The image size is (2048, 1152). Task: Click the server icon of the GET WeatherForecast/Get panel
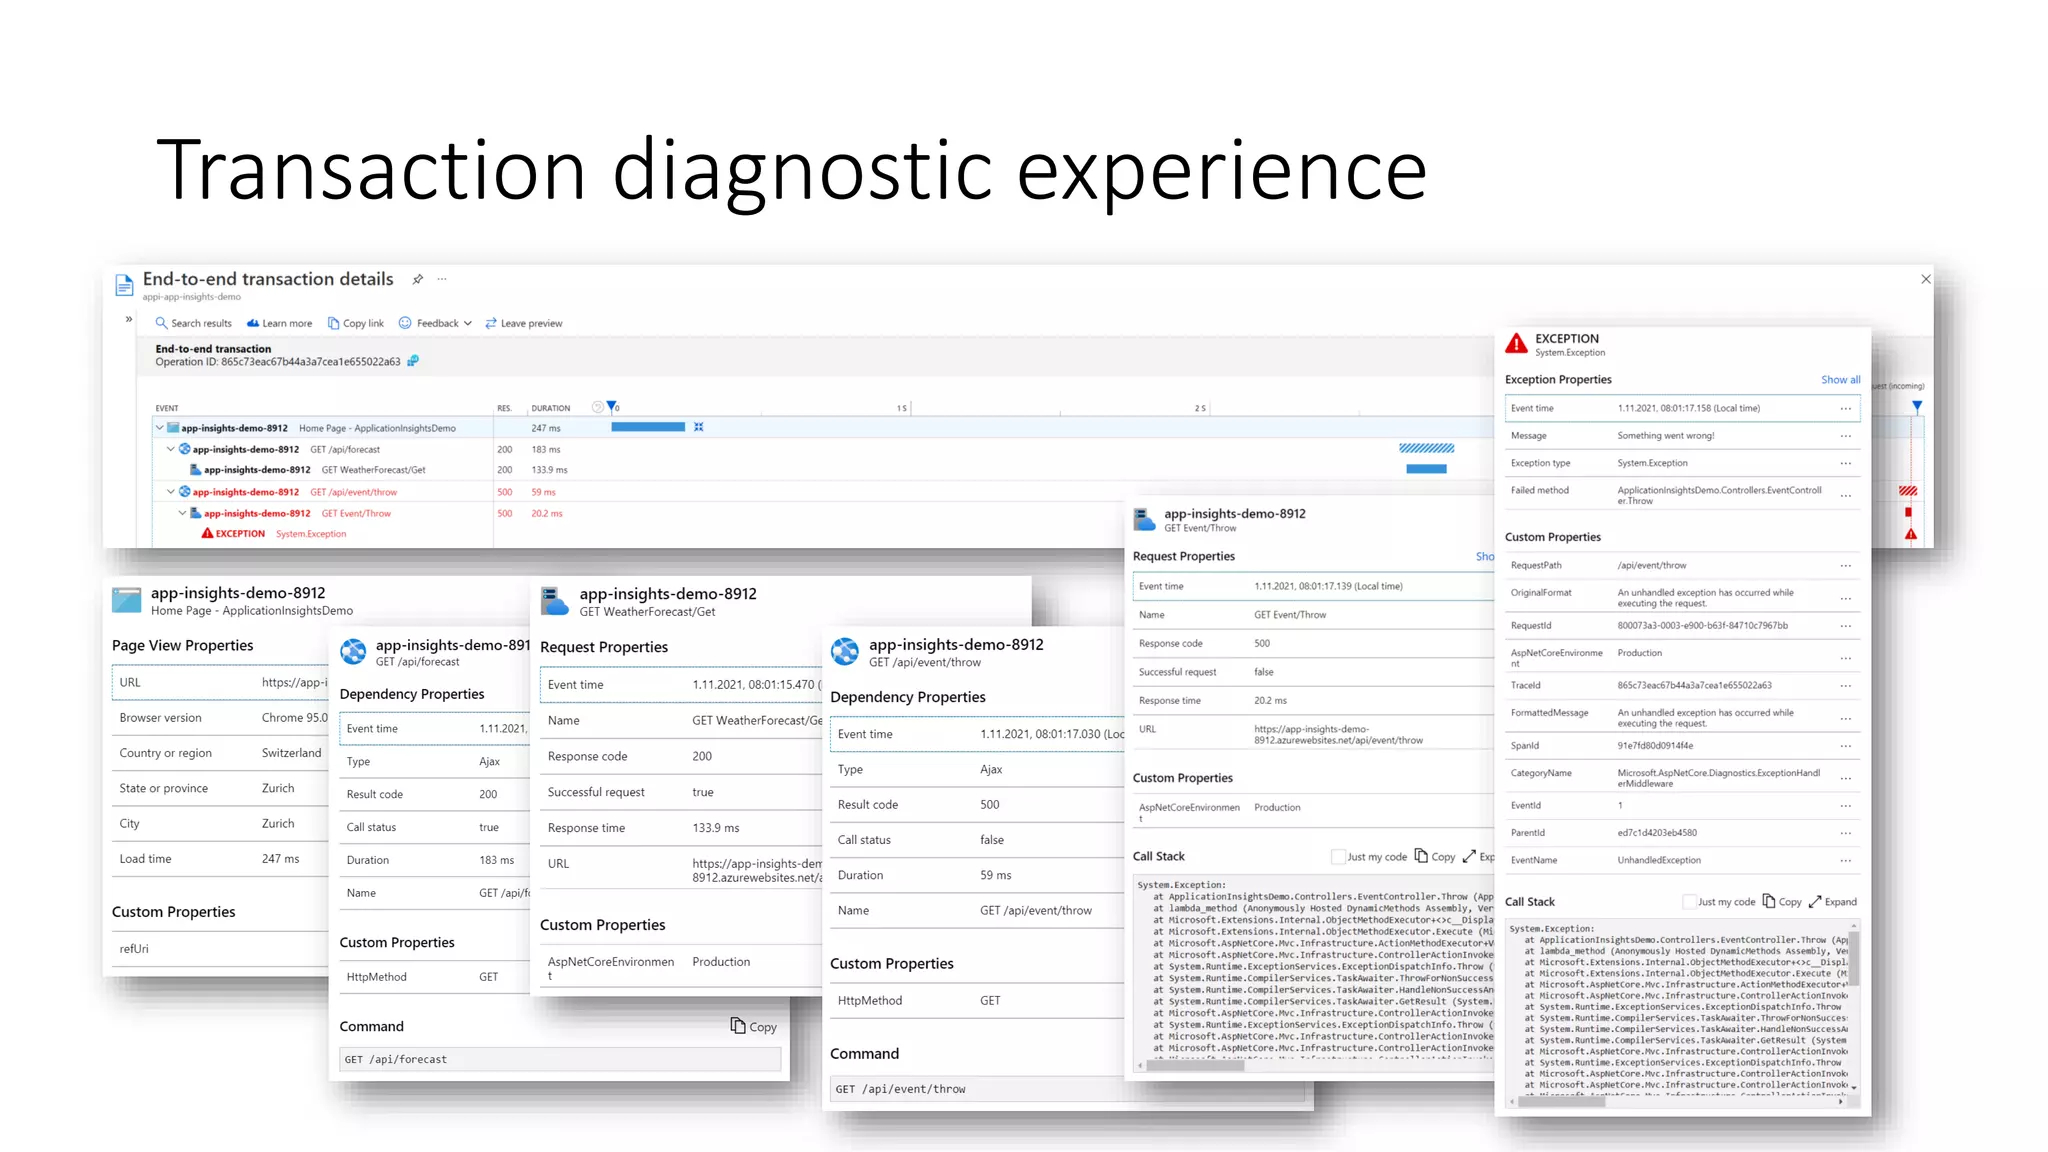tap(555, 601)
